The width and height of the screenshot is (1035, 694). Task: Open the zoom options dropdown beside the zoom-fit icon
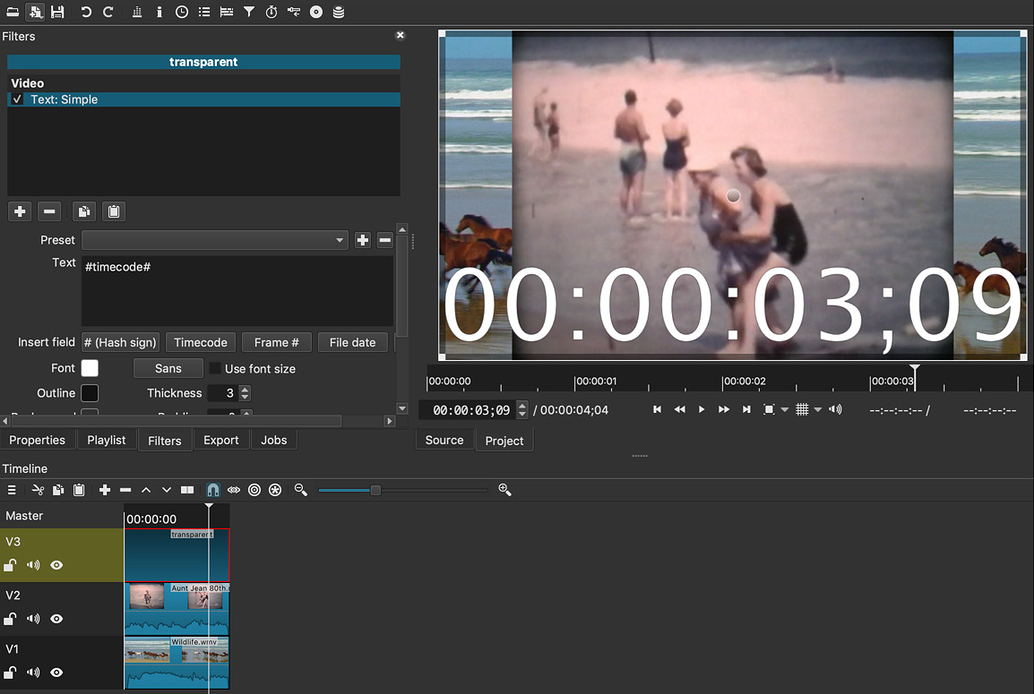[784, 410]
